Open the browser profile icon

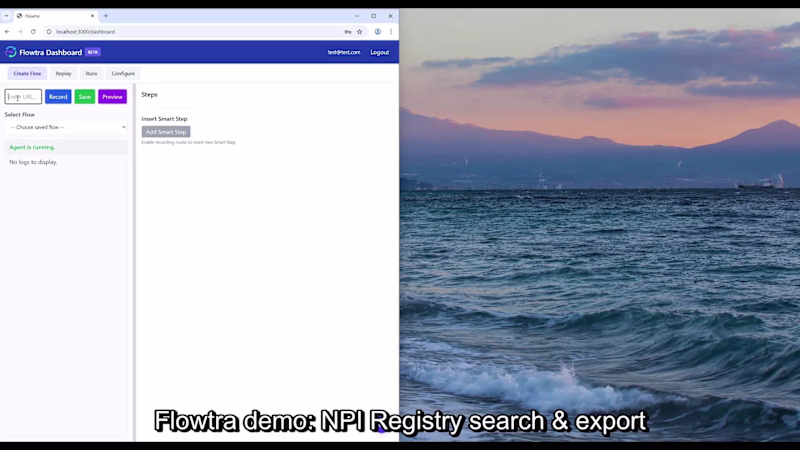tap(378, 32)
